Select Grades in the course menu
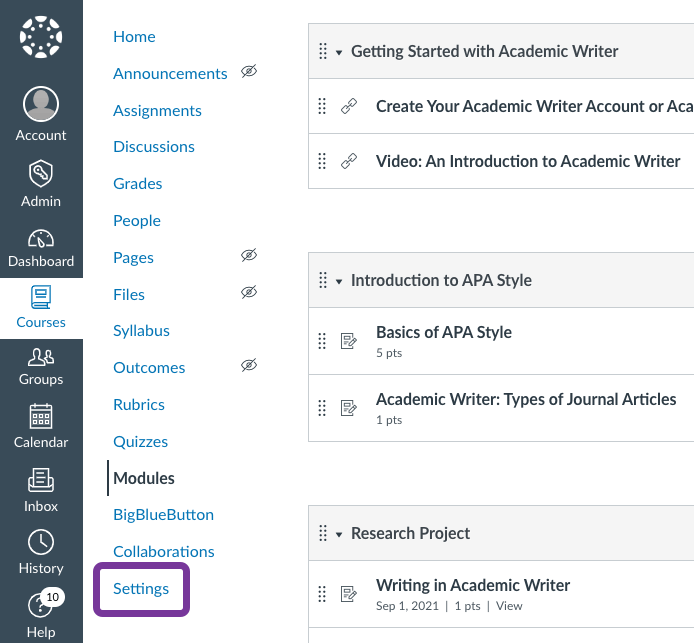Viewport: 694px width, 643px height. click(x=138, y=183)
